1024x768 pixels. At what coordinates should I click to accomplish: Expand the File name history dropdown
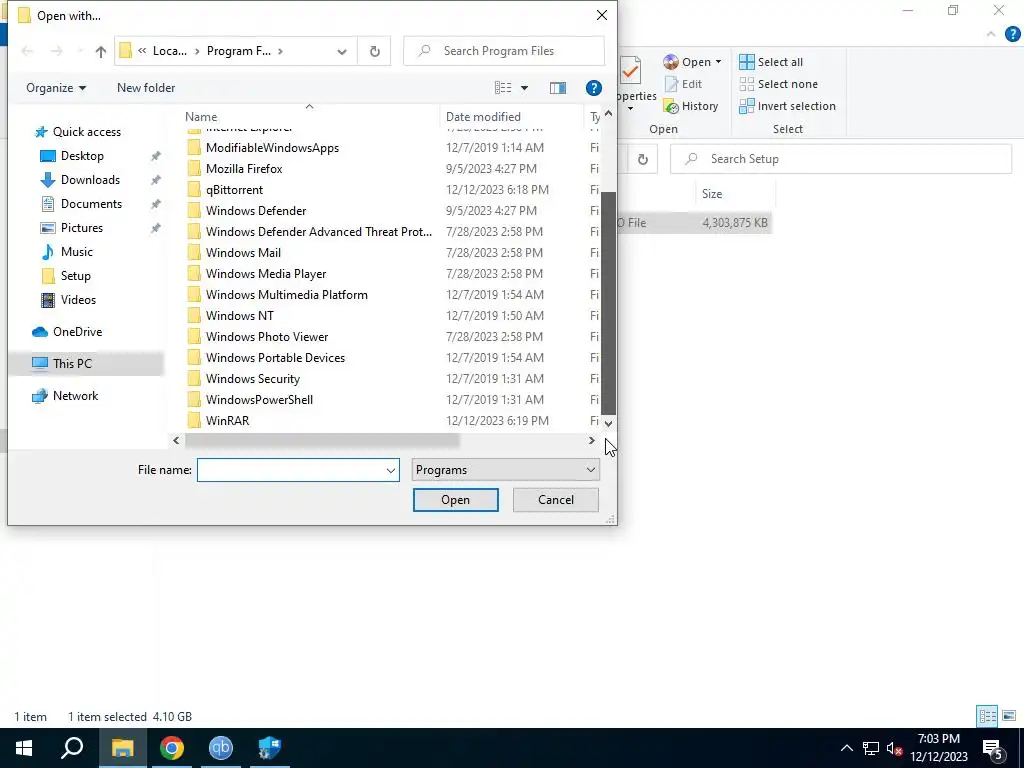click(391, 470)
